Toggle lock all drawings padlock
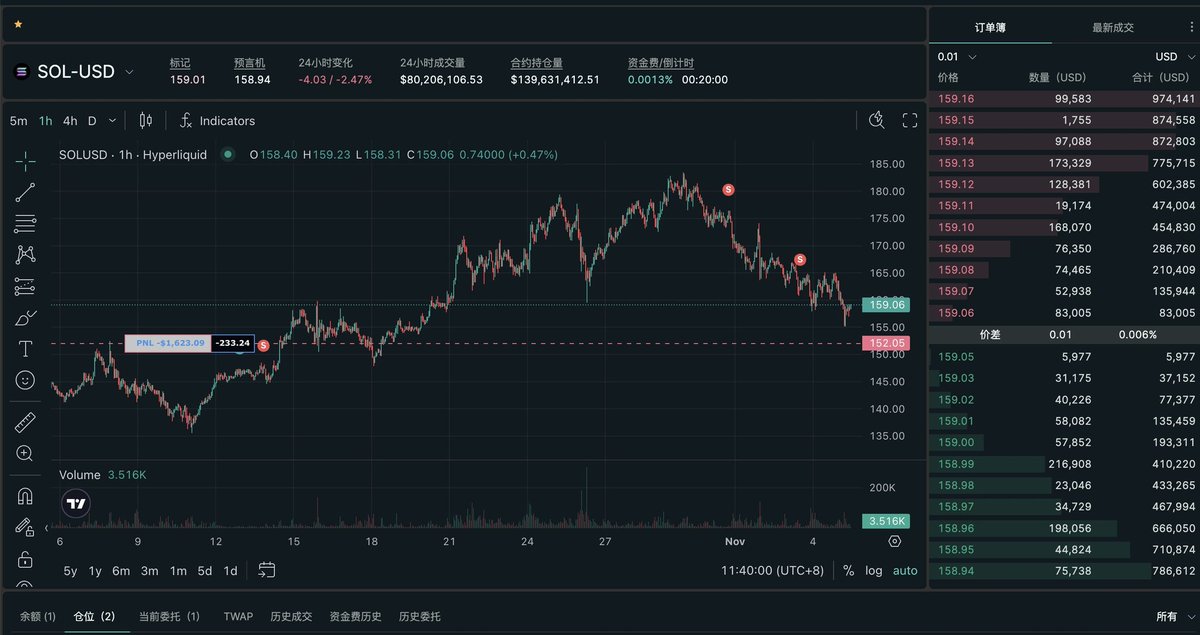 pyautogui.click(x=25, y=558)
